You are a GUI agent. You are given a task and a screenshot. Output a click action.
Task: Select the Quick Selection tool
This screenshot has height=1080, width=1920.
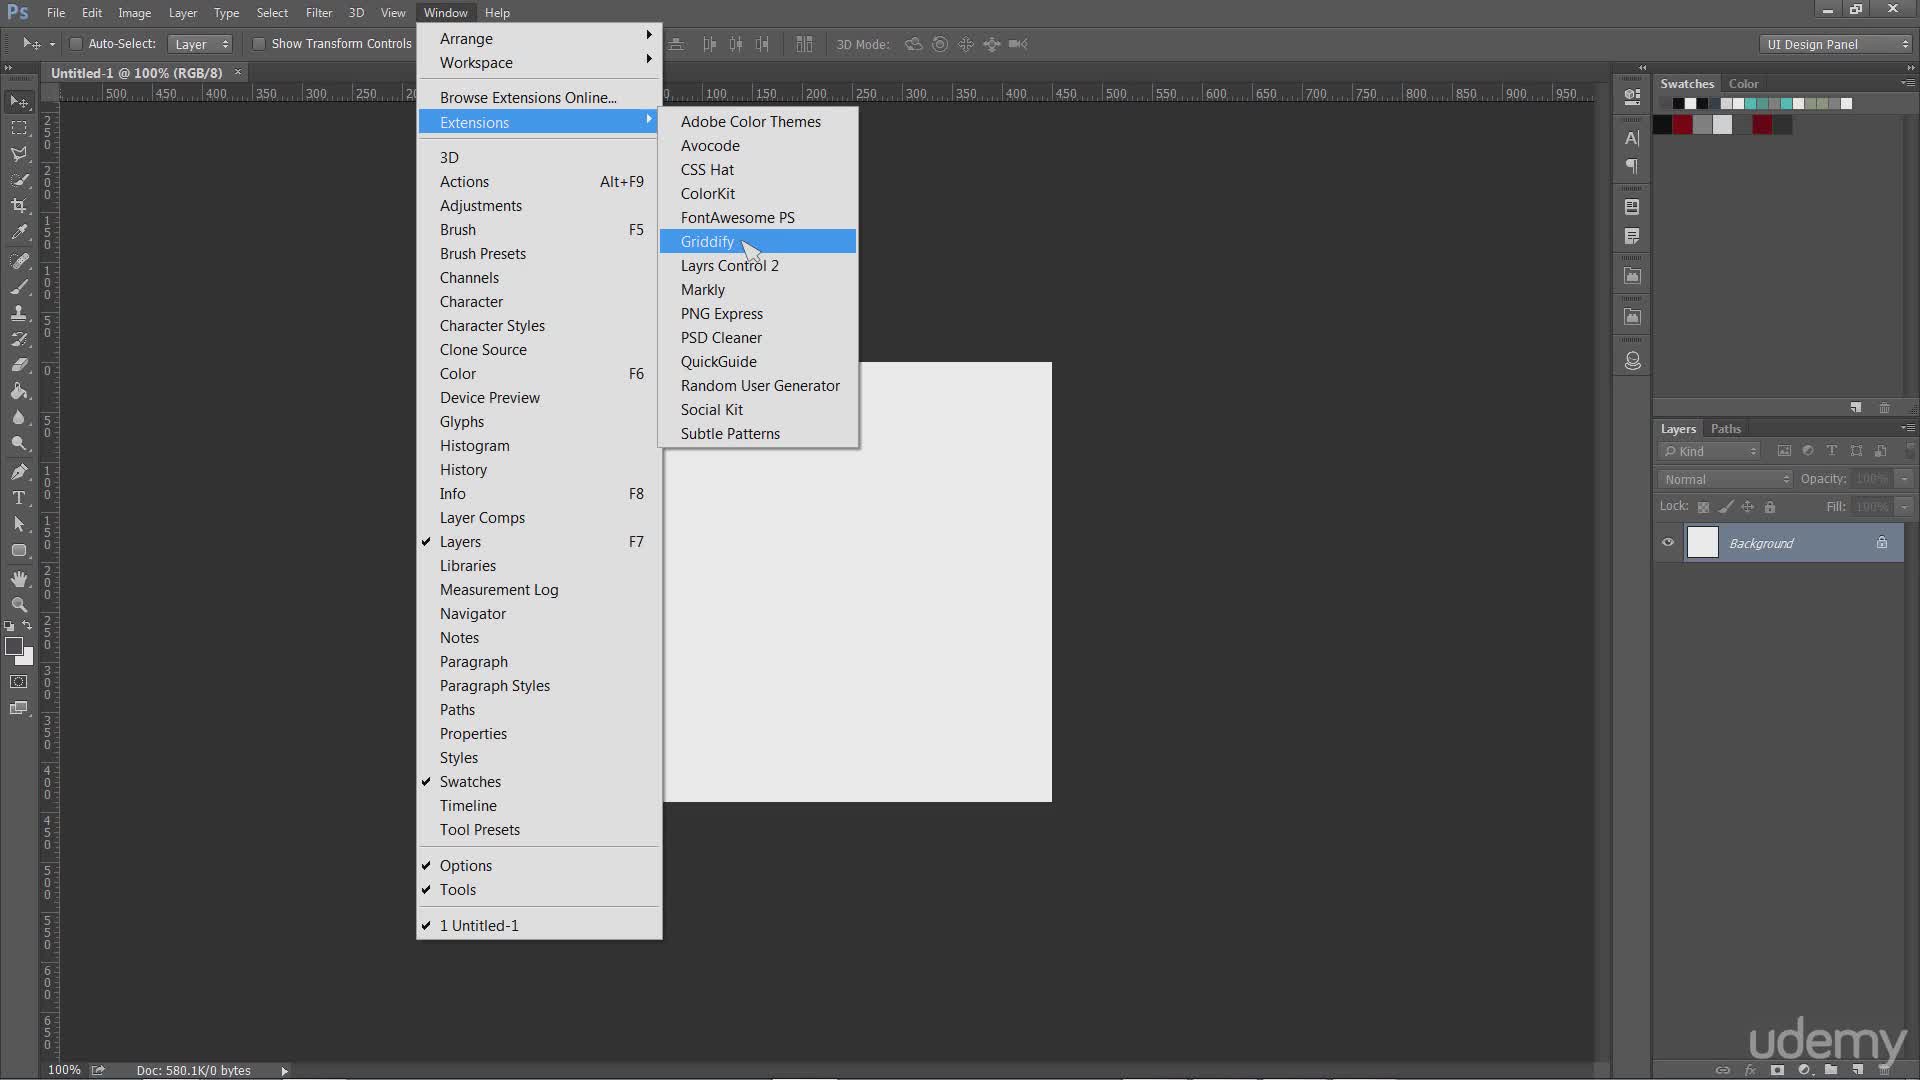[19, 180]
